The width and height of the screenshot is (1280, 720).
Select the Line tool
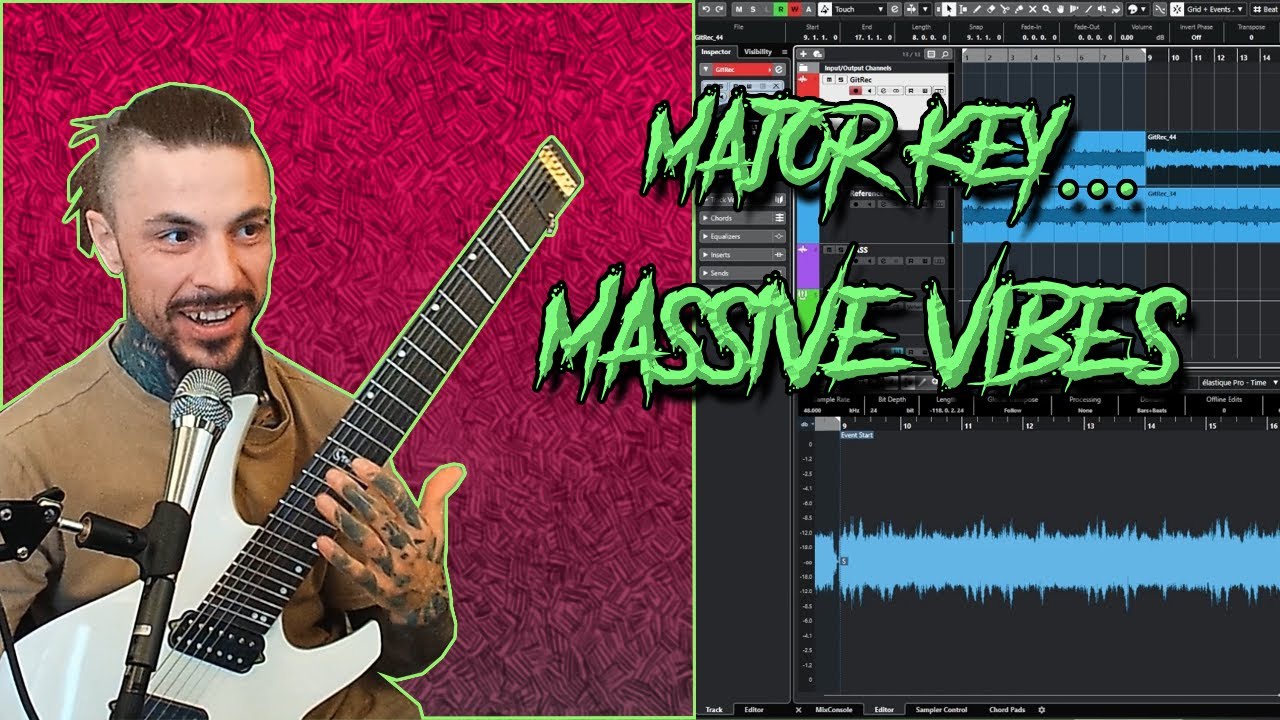pyautogui.click(x=1091, y=9)
